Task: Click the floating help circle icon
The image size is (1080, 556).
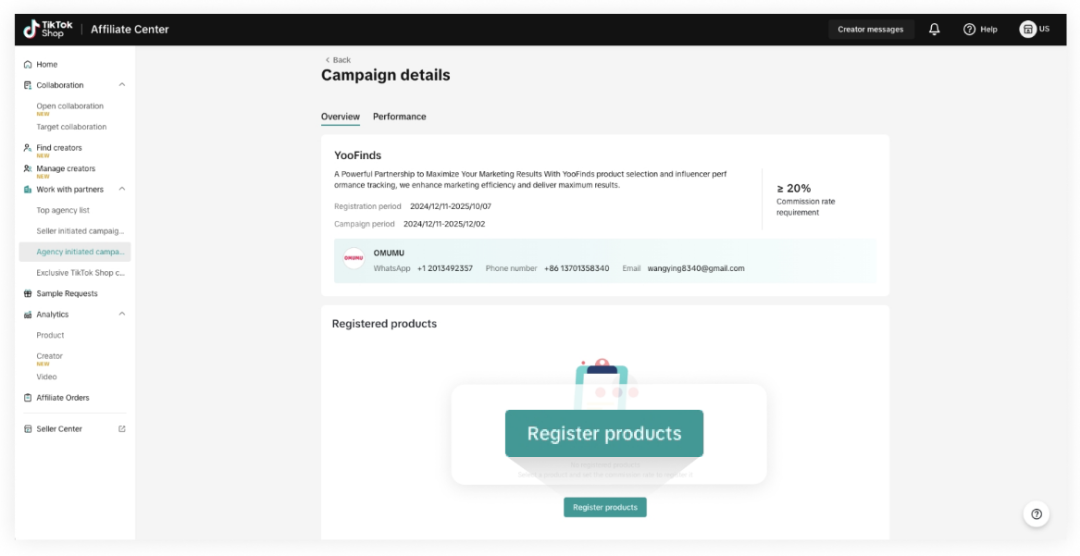Action: [x=1036, y=514]
